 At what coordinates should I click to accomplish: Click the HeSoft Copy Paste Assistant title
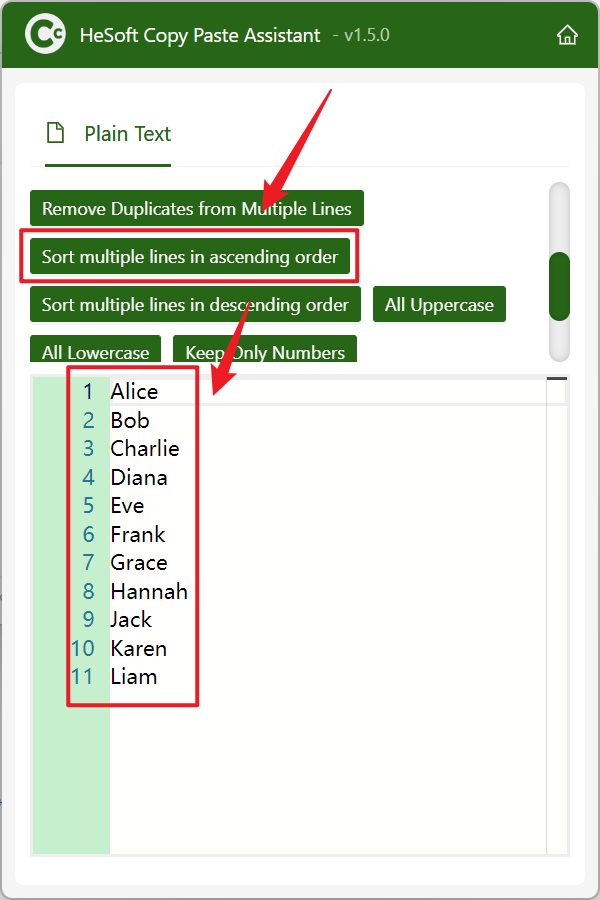point(200,36)
